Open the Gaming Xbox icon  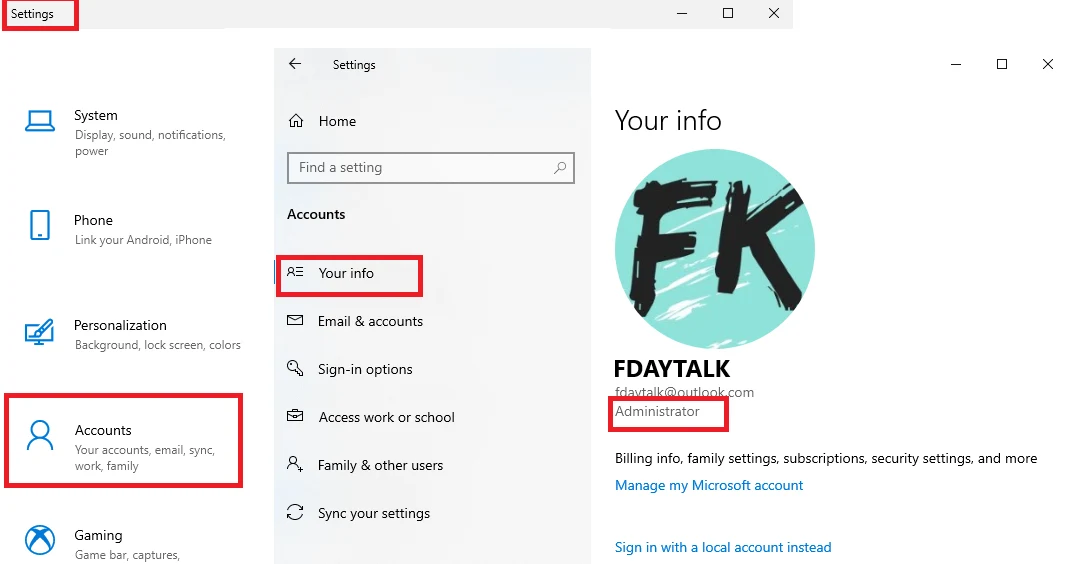click(40, 540)
